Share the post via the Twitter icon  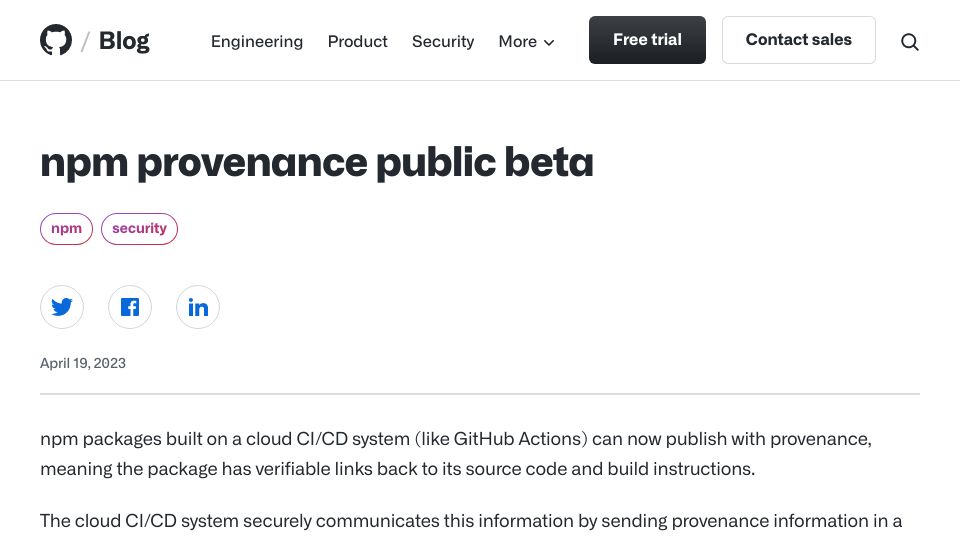62,307
